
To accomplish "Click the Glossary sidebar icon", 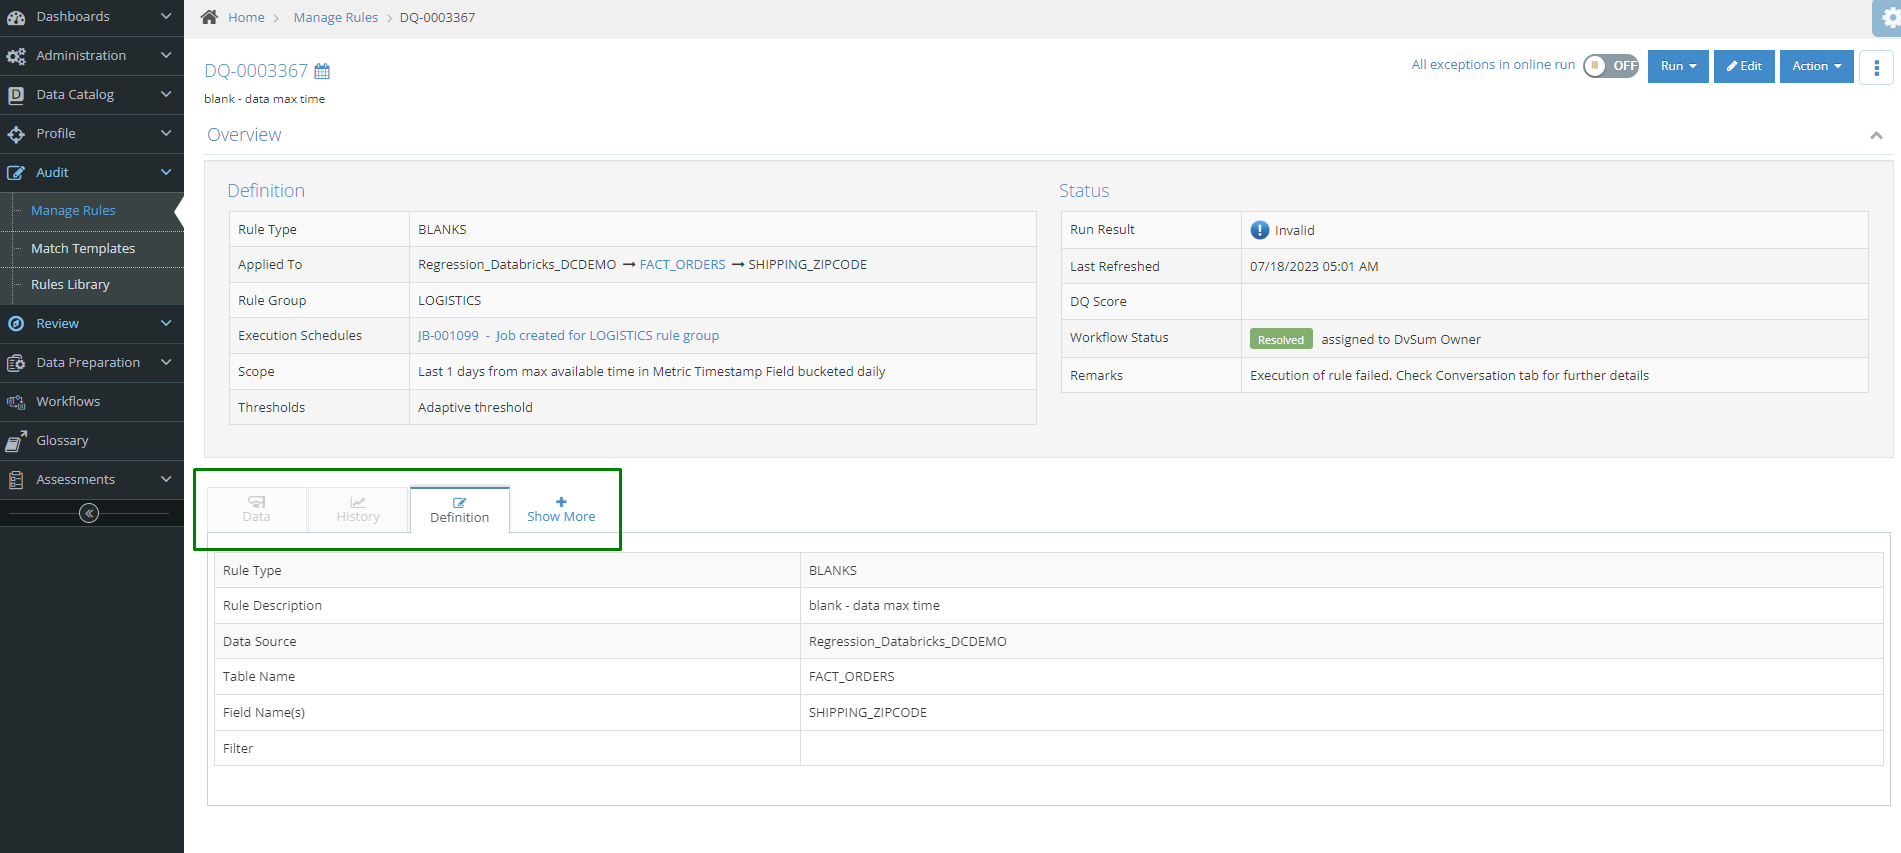I will (16, 441).
